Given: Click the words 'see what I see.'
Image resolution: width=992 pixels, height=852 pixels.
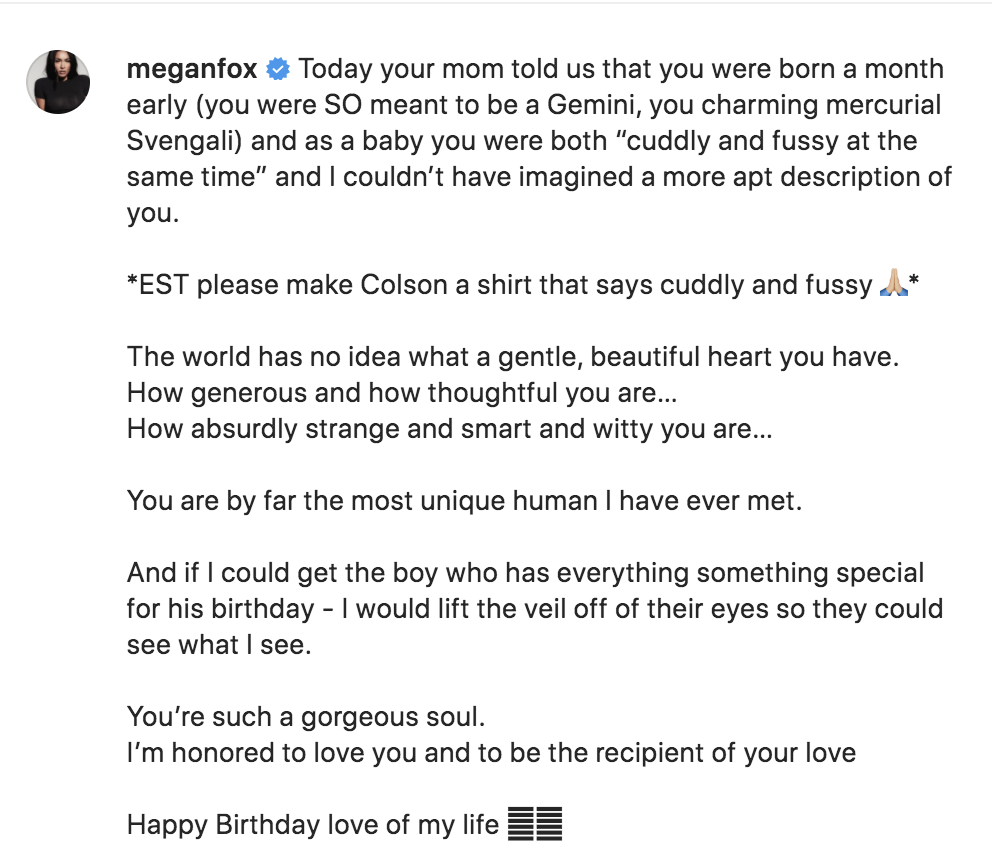Looking at the screenshot, I should [219, 645].
